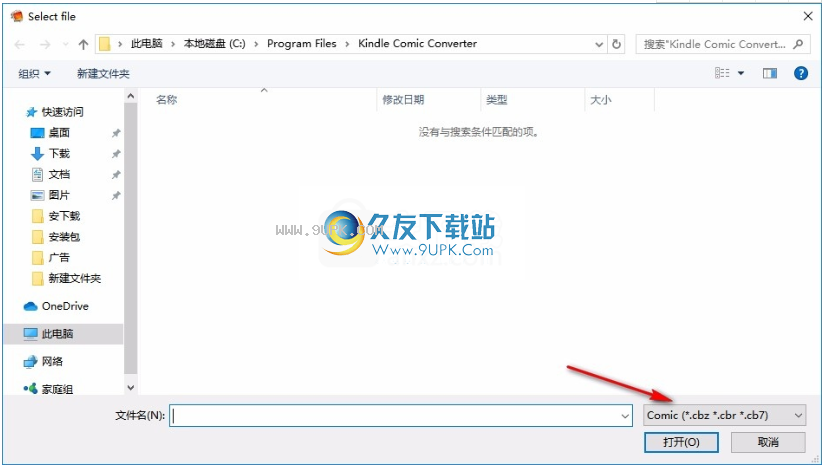Go forward with the forward arrow

pos(45,45)
